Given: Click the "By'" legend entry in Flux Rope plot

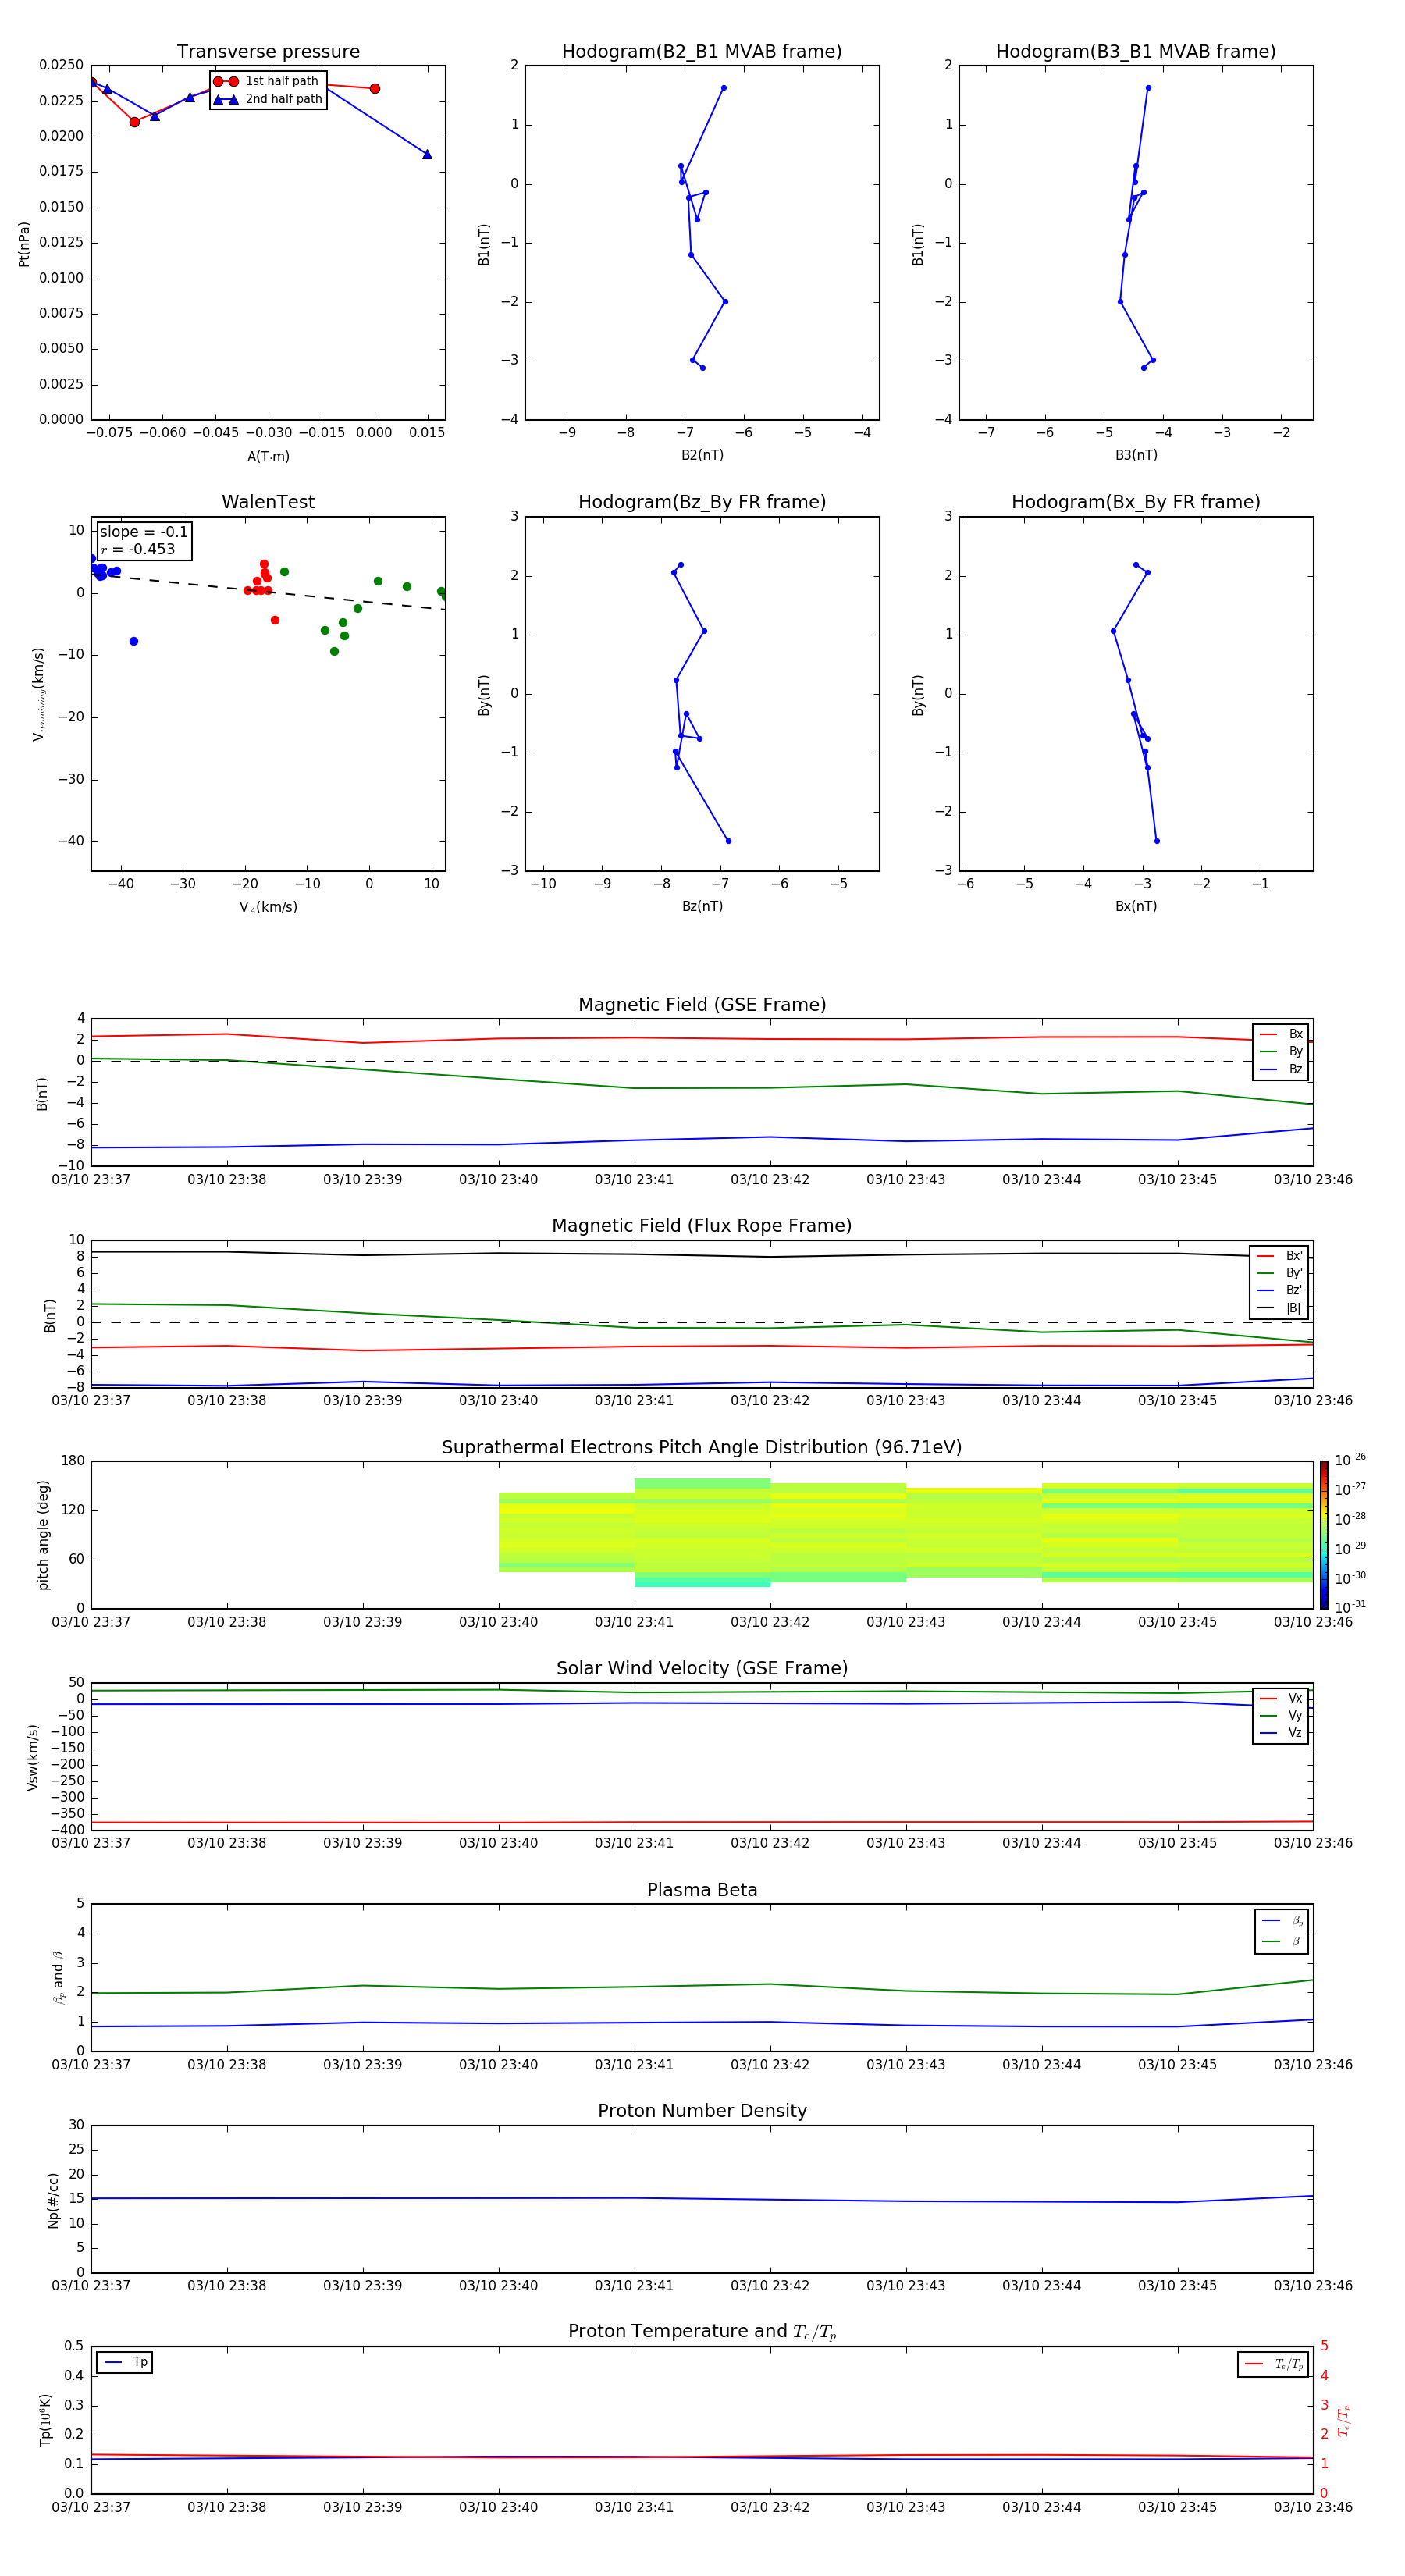Looking at the screenshot, I should pos(1279,1273).
